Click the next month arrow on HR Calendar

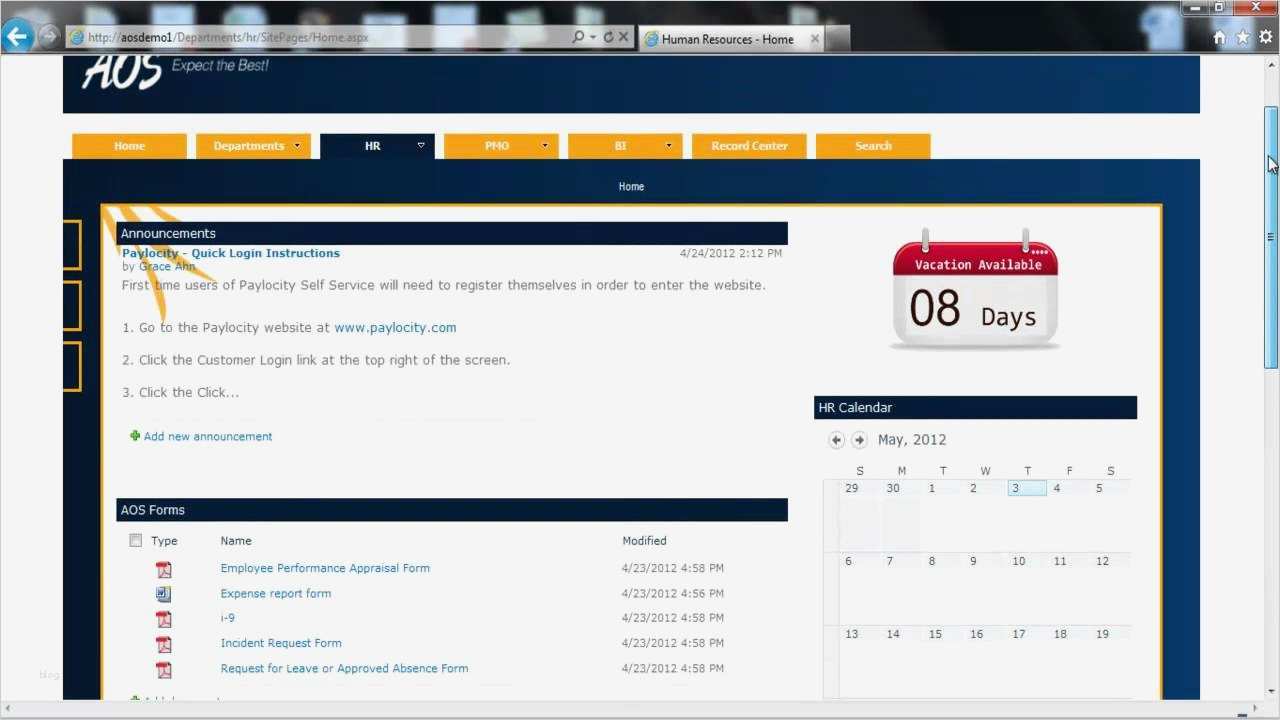pyautogui.click(x=859, y=440)
